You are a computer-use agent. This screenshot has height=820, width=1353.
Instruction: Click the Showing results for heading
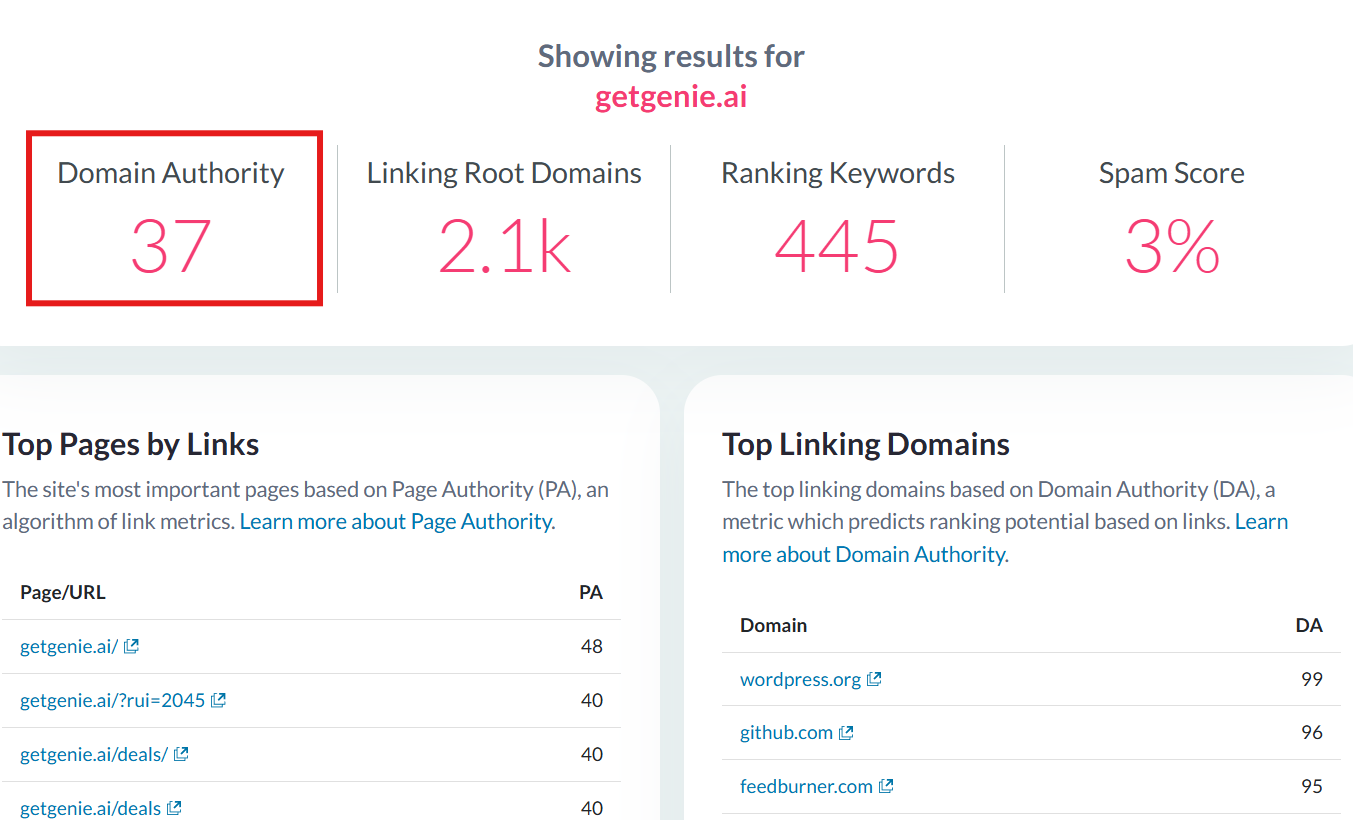[671, 56]
